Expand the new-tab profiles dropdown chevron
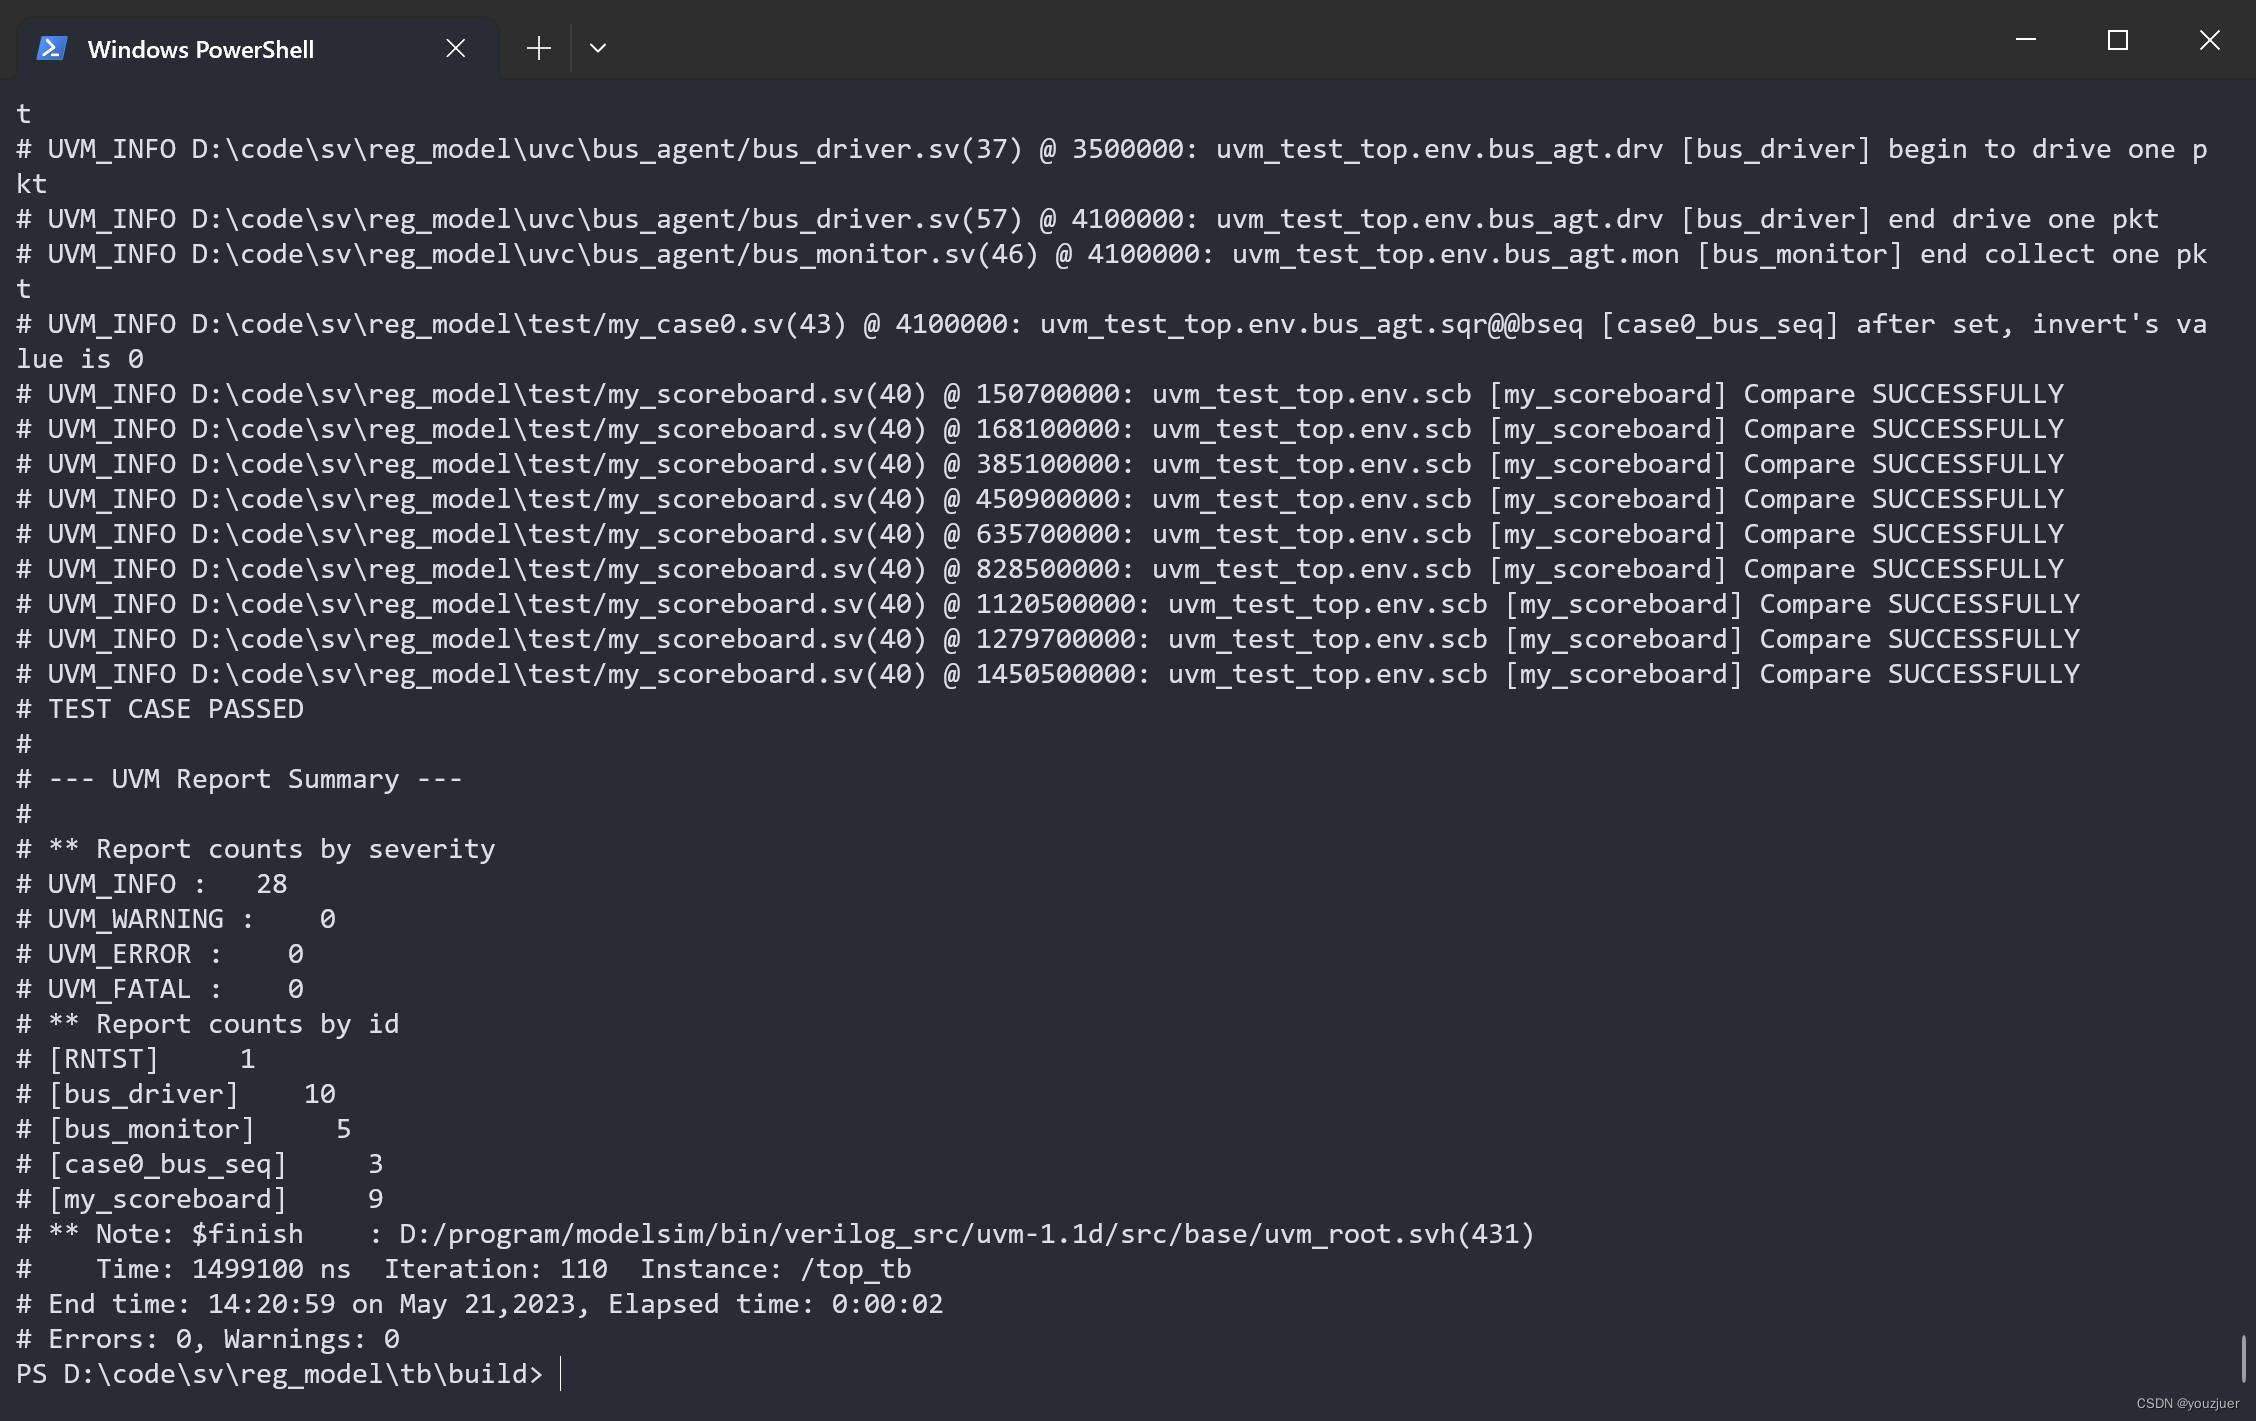Viewport: 2256px width, 1421px height. pos(598,48)
